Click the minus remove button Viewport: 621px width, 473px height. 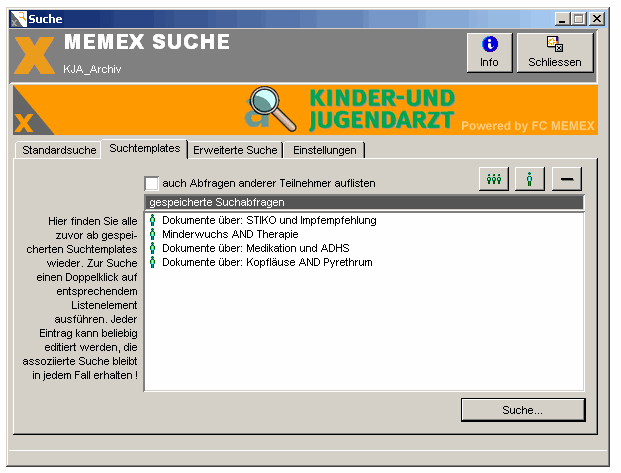(566, 178)
